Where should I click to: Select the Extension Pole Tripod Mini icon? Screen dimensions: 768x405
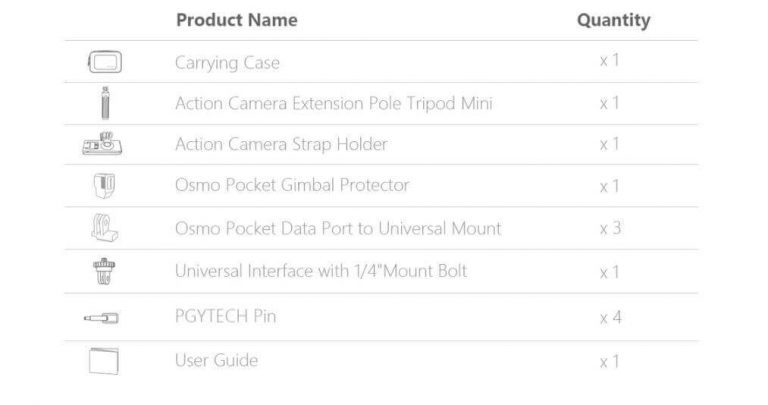(x=105, y=103)
